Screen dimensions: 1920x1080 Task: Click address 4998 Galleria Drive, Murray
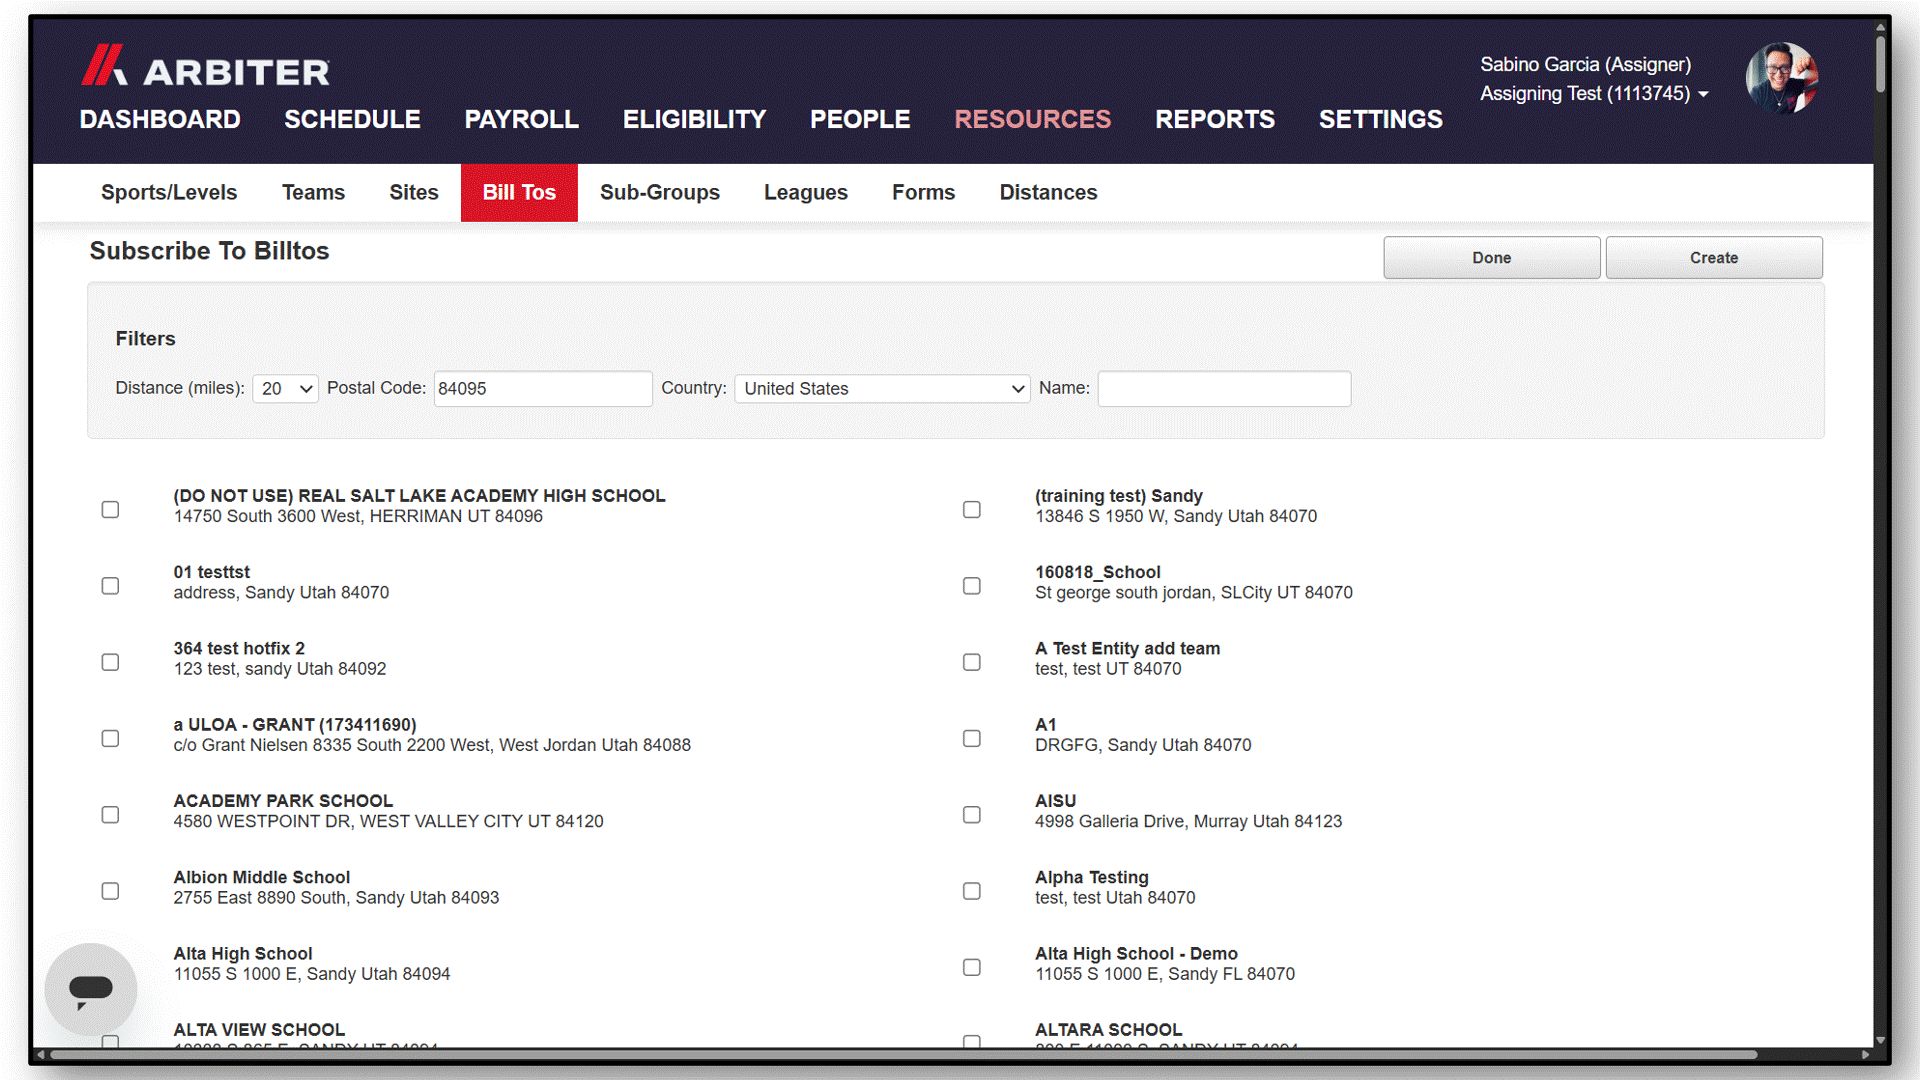click(1188, 821)
